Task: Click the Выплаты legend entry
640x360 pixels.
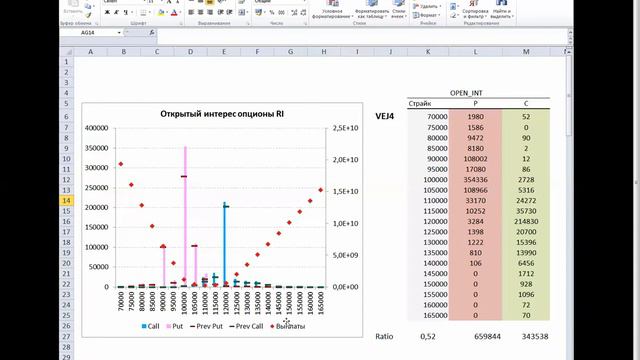Action: pos(288,326)
